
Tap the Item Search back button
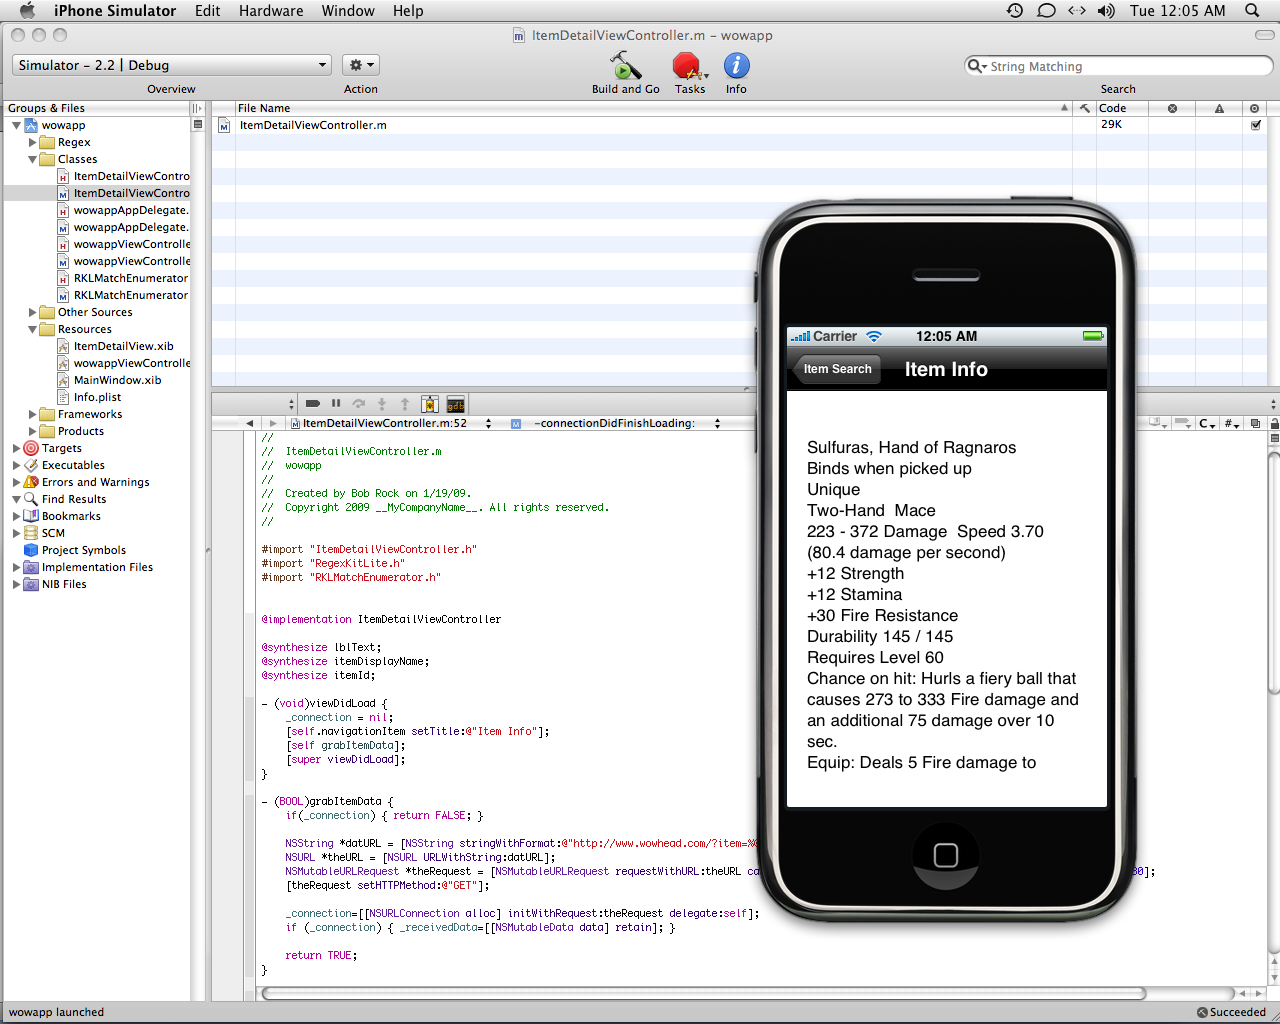coord(836,369)
